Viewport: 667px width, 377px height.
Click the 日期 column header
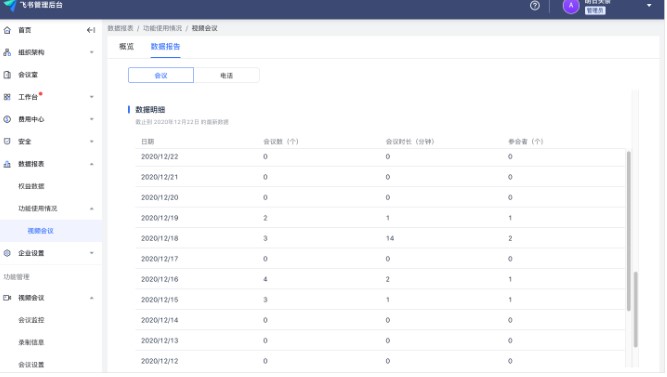pyautogui.click(x=148, y=142)
